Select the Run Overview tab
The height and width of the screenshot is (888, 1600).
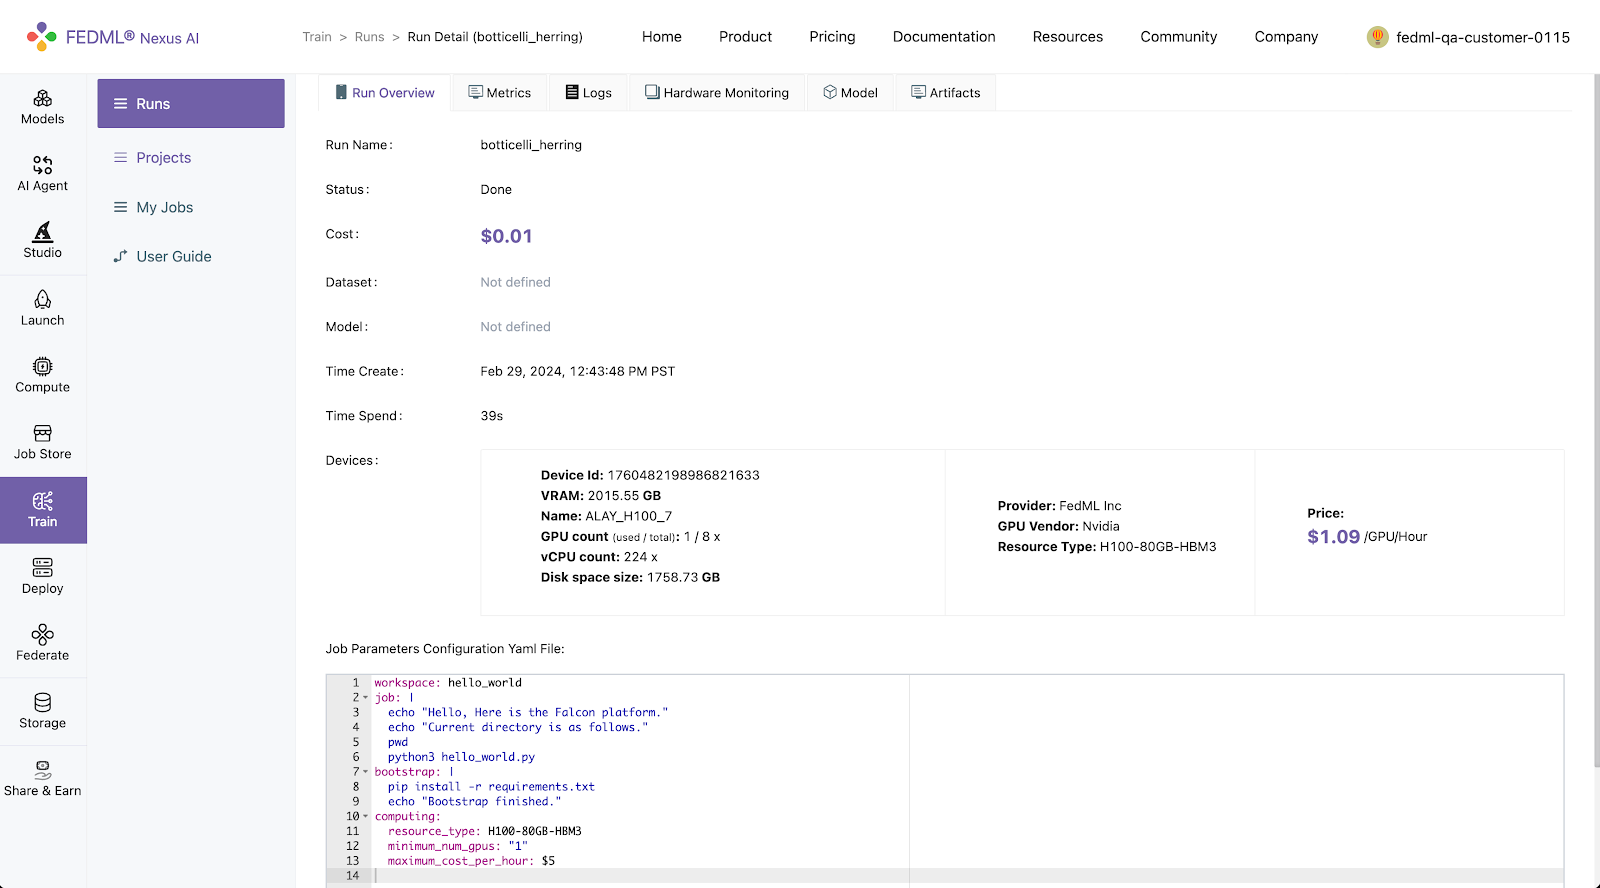click(385, 92)
